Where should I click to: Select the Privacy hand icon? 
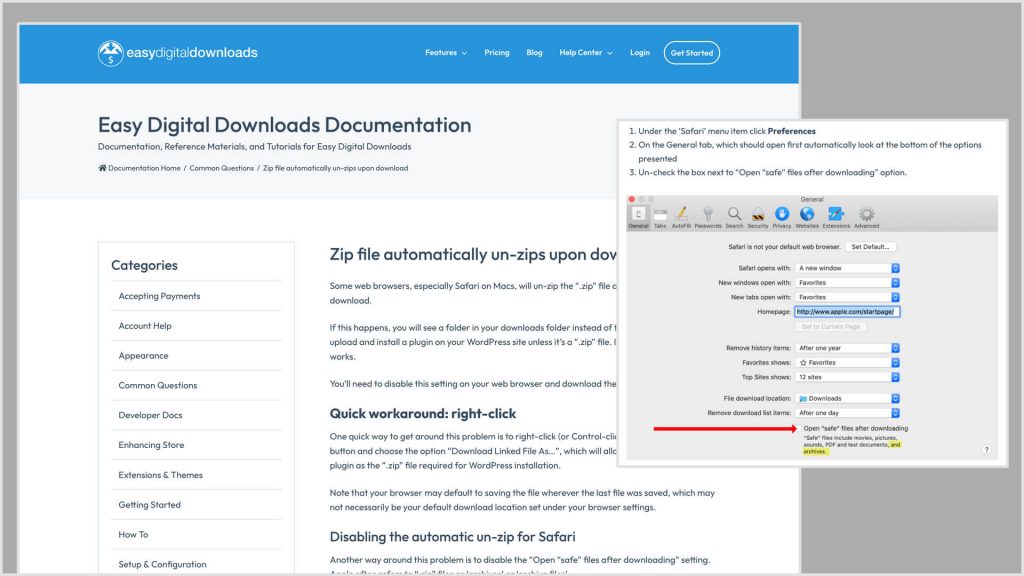tap(782, 215)
